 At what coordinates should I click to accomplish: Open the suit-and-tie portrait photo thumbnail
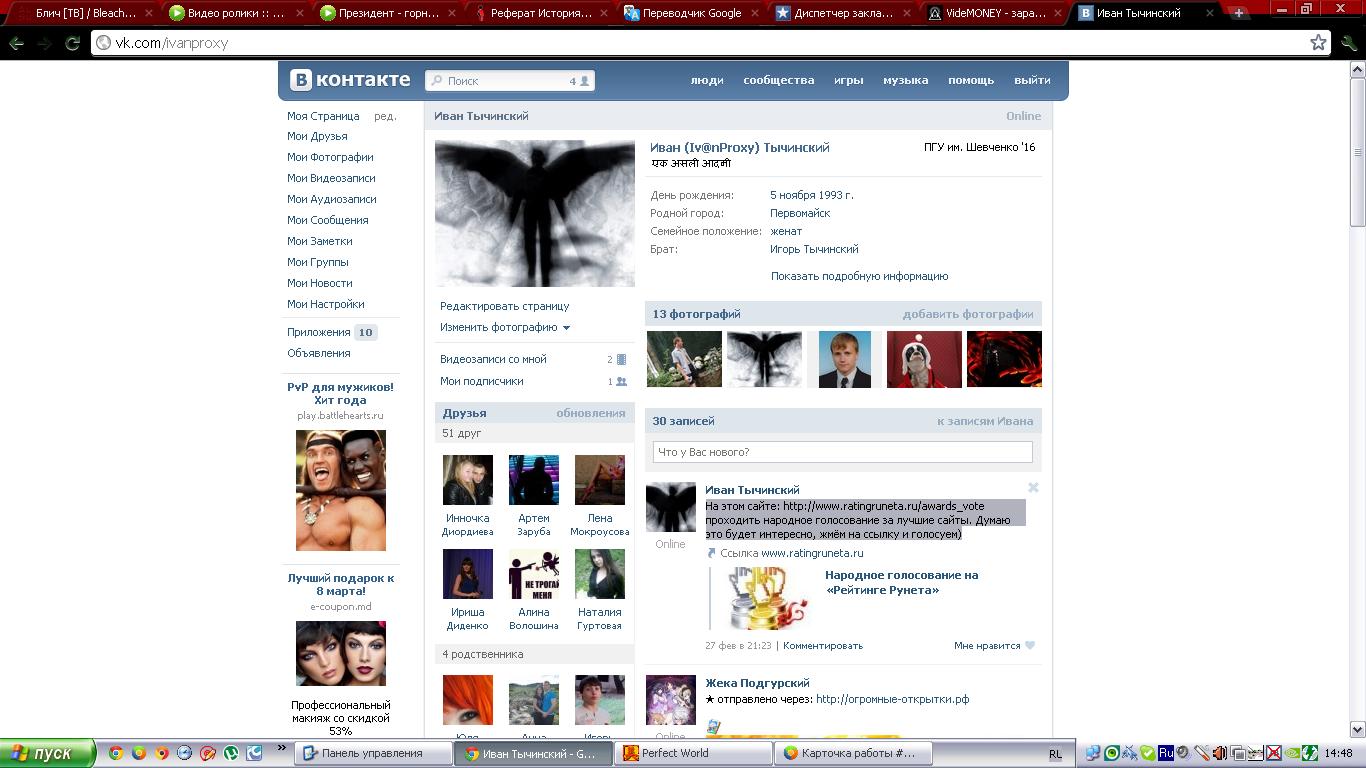(x=844, y=359)
